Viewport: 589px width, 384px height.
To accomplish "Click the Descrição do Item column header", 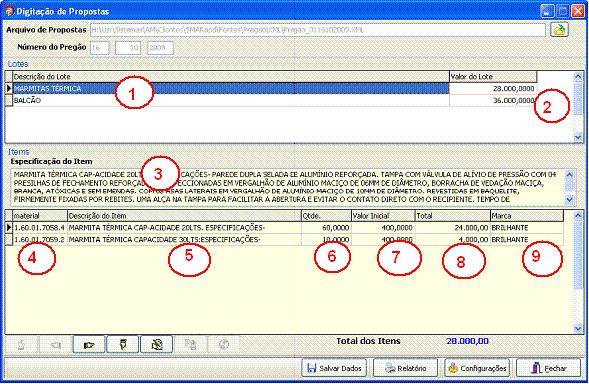I will (x=184, y=216).
